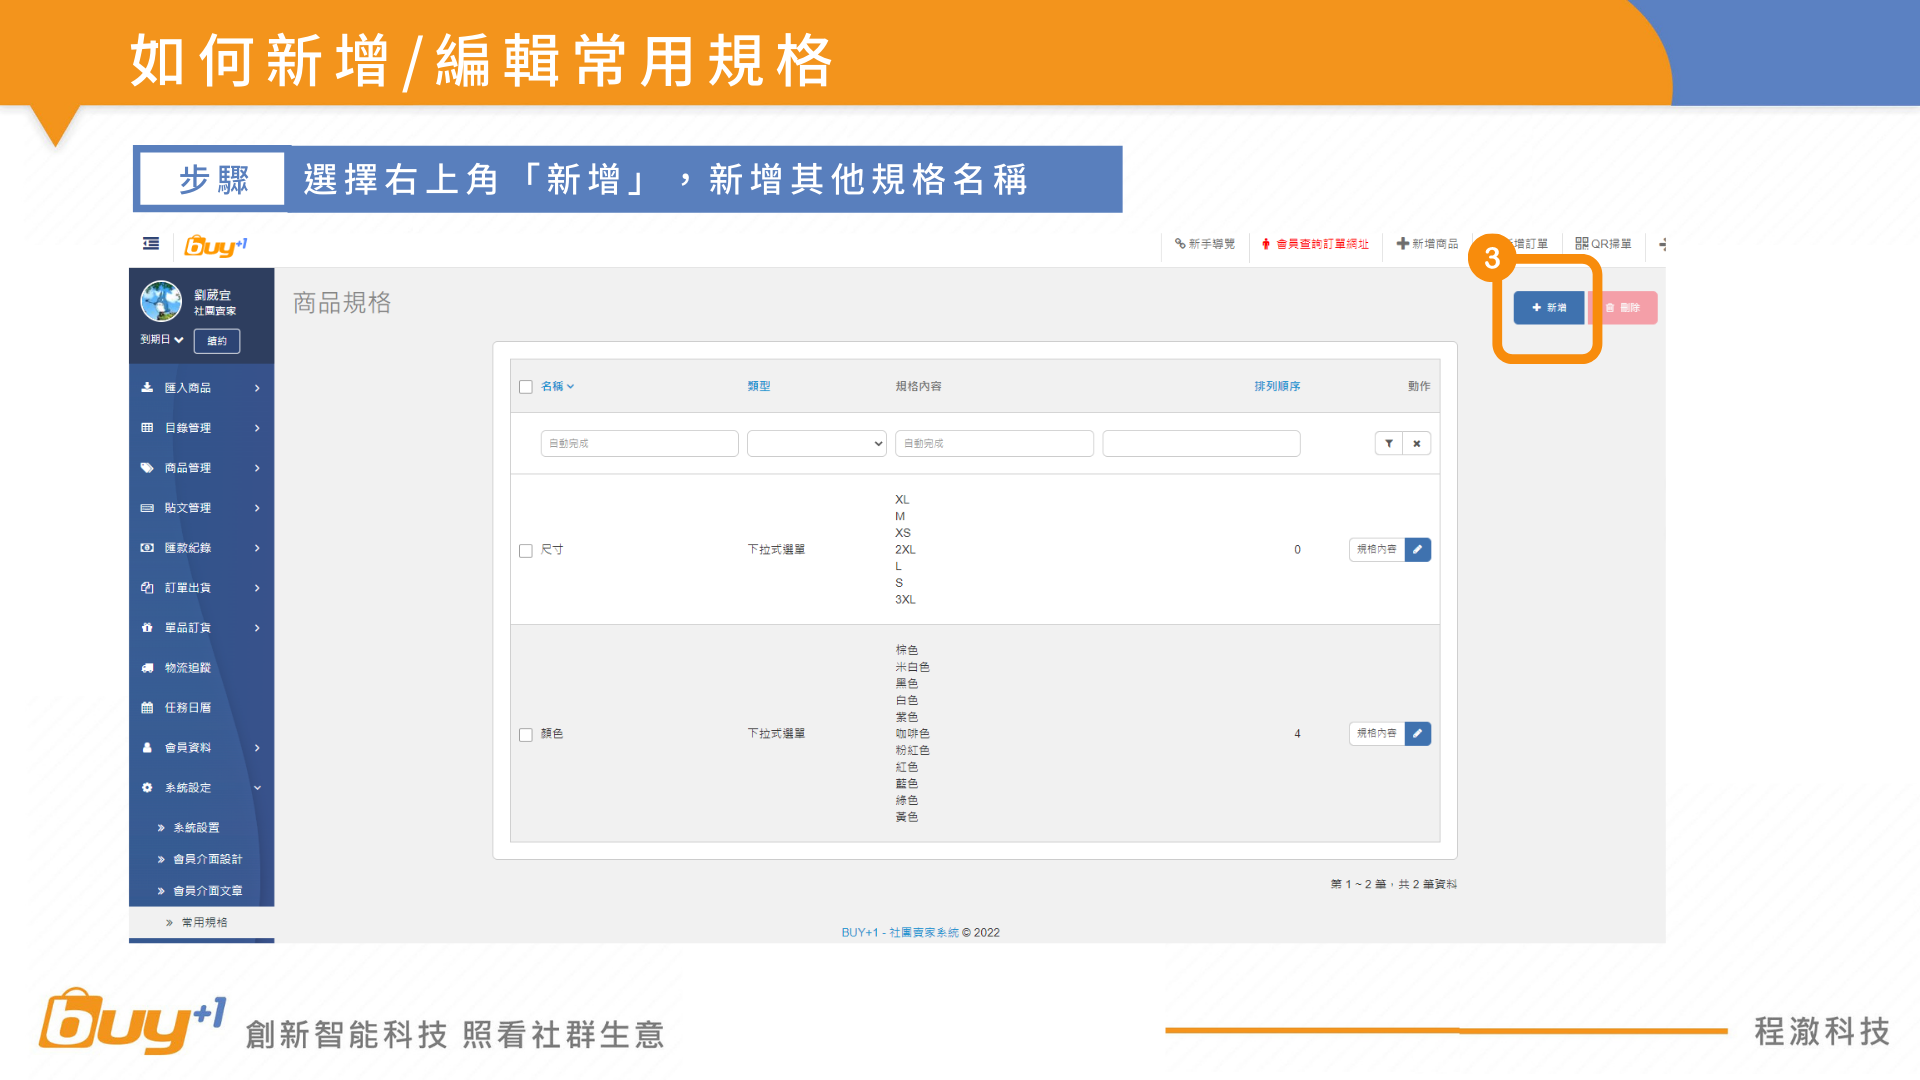Click the user avatar picture

[161, 301]
